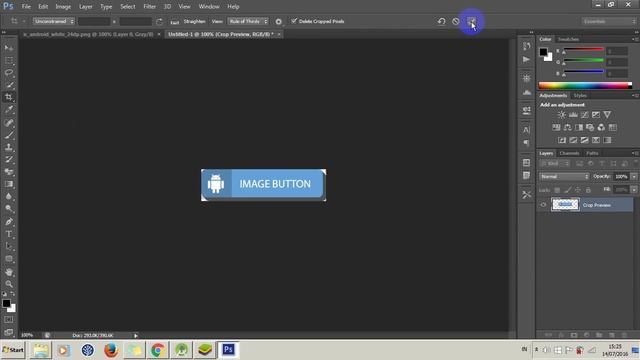Select the Gradient tool

[x=9, y=184]
